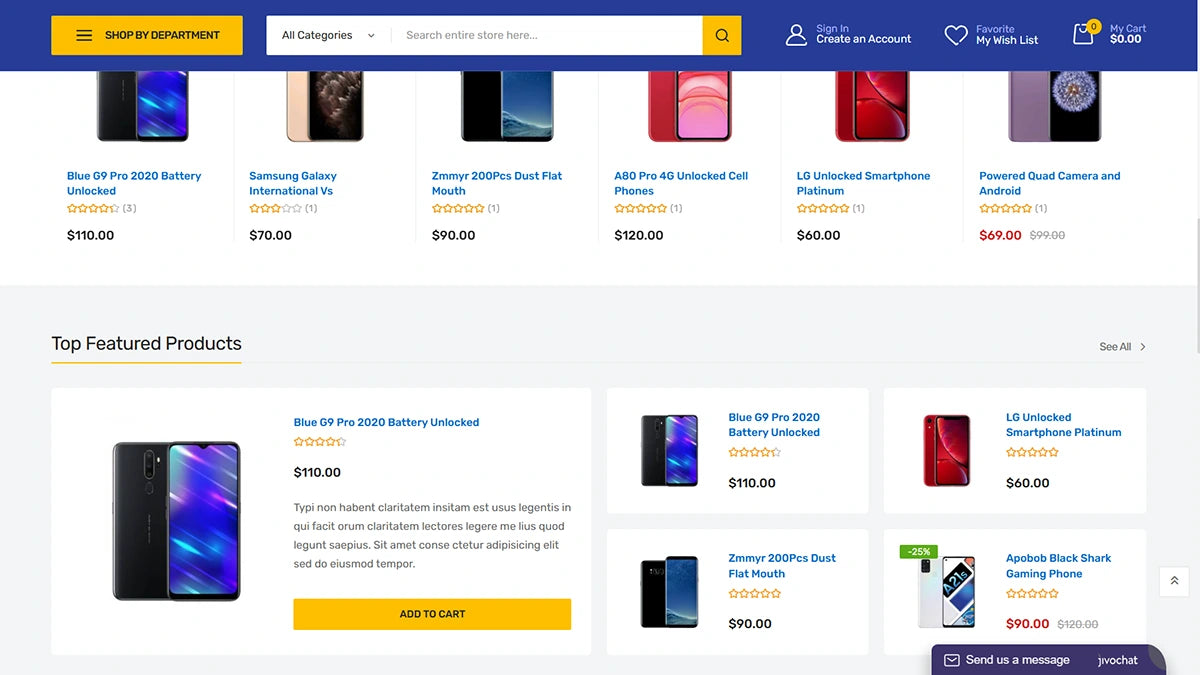Open the All Categories dropdown

point(325,34)
